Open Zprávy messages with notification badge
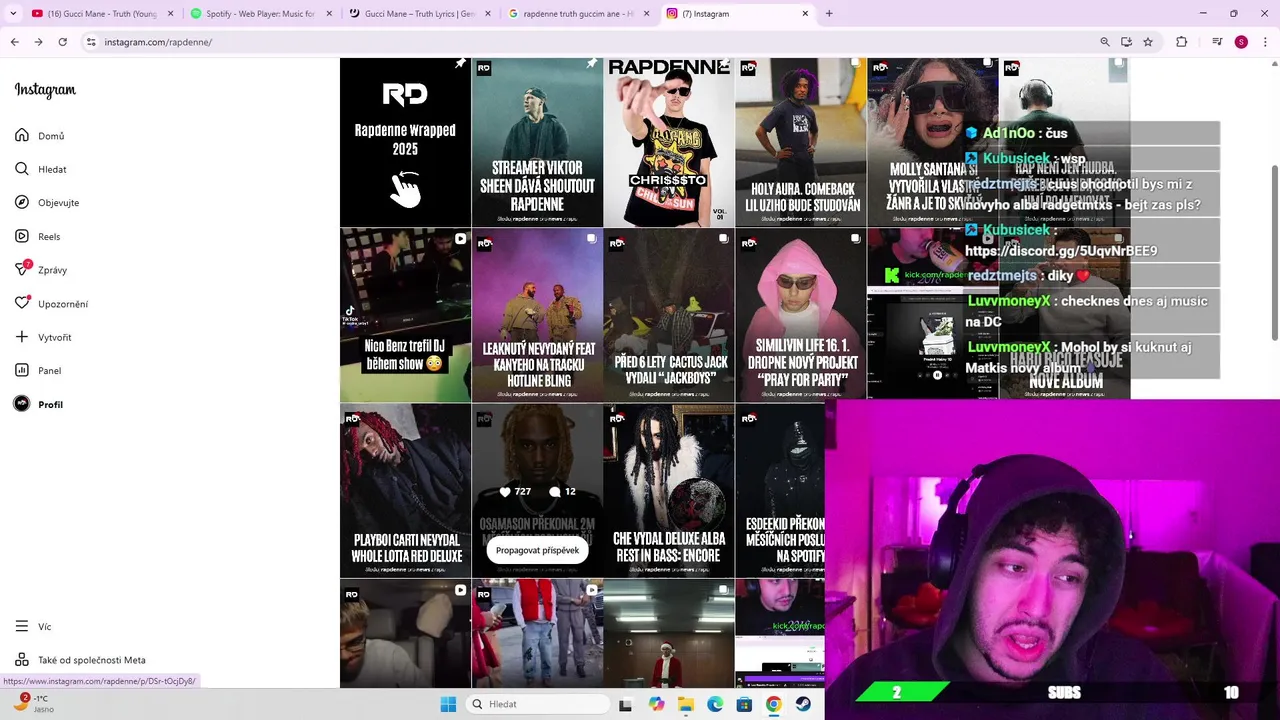The image size is (1280, 720). [41, 270]
